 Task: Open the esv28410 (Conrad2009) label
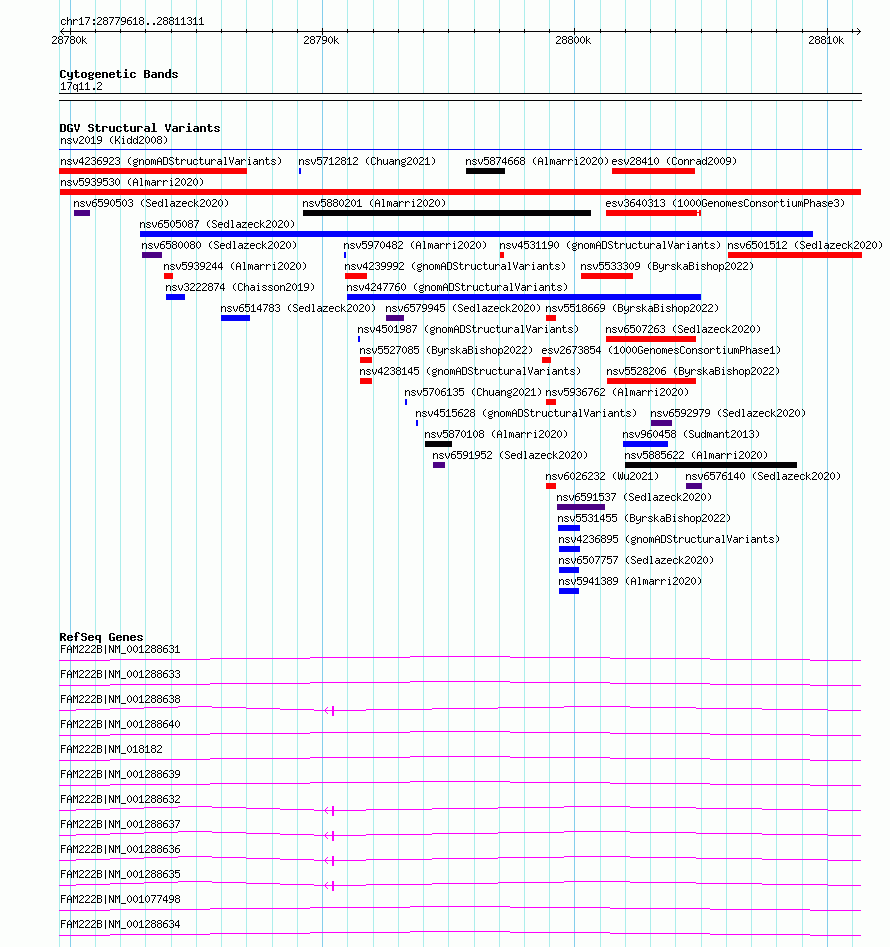click(x=674, y=161)
